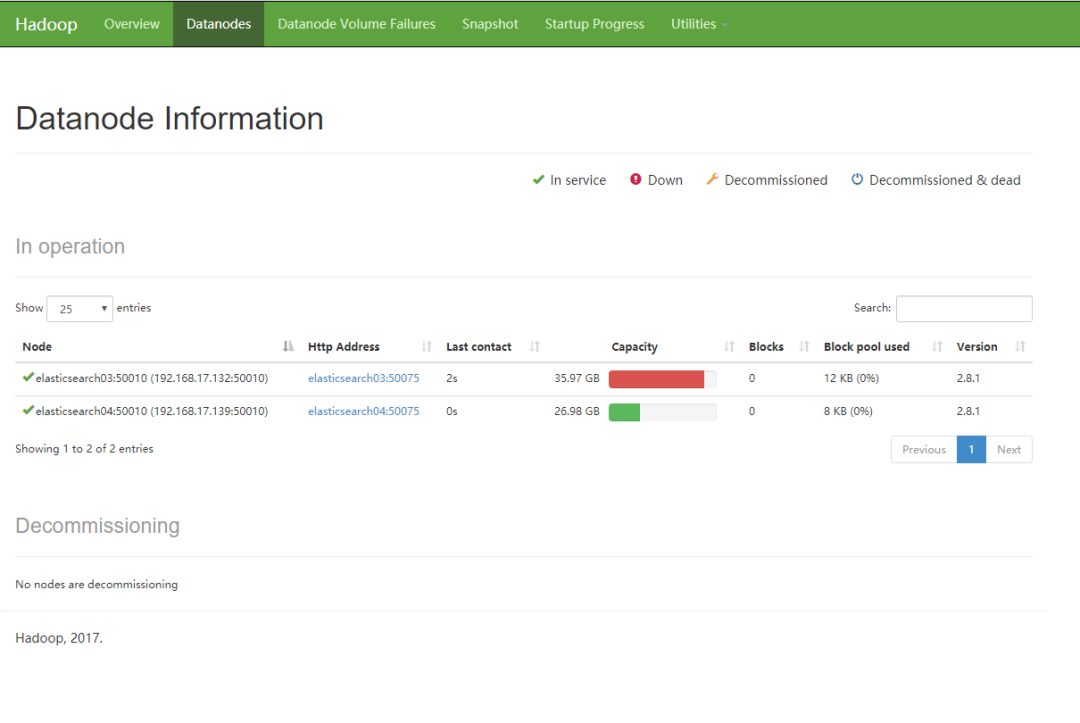Sort by Http Address column arrows
The width and height of the screenshot is (1080, 723).
click(426, 346)
